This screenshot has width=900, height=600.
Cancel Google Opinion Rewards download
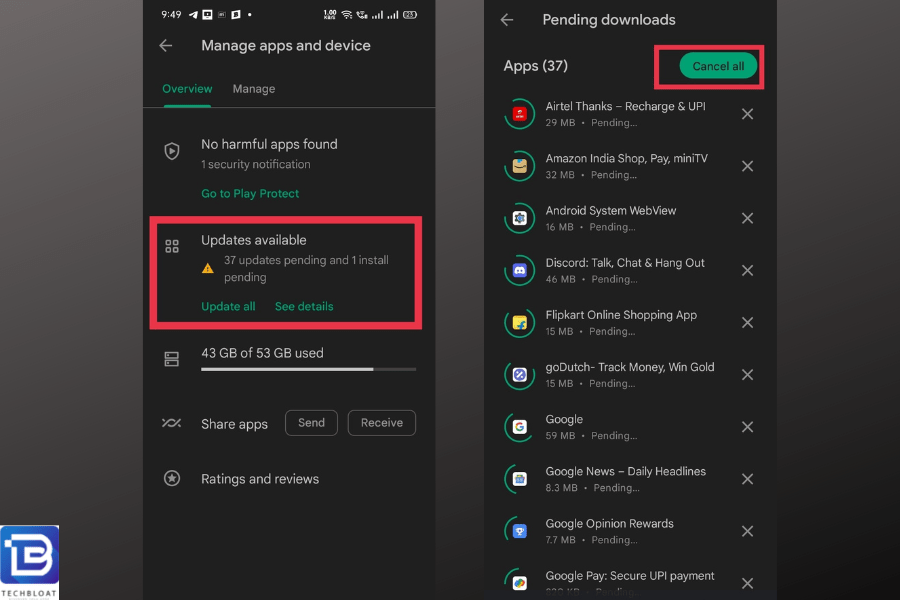[747, 531]
